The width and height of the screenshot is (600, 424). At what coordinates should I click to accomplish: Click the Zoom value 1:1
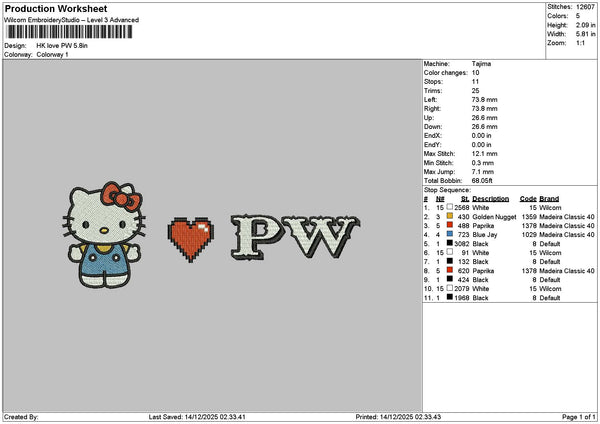580,43
